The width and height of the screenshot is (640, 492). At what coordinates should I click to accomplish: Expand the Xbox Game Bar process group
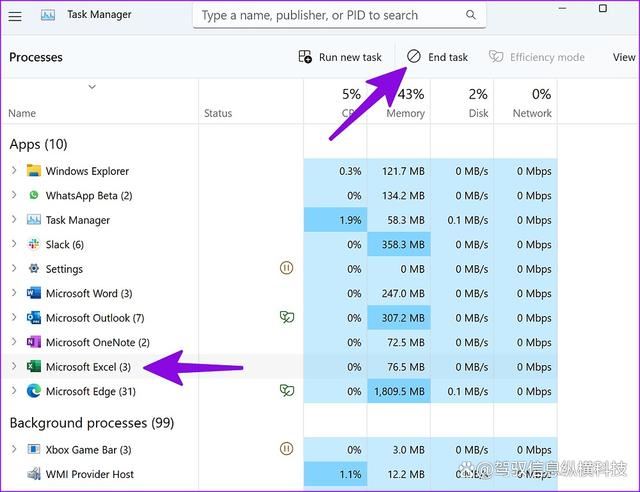coord(14,449)
